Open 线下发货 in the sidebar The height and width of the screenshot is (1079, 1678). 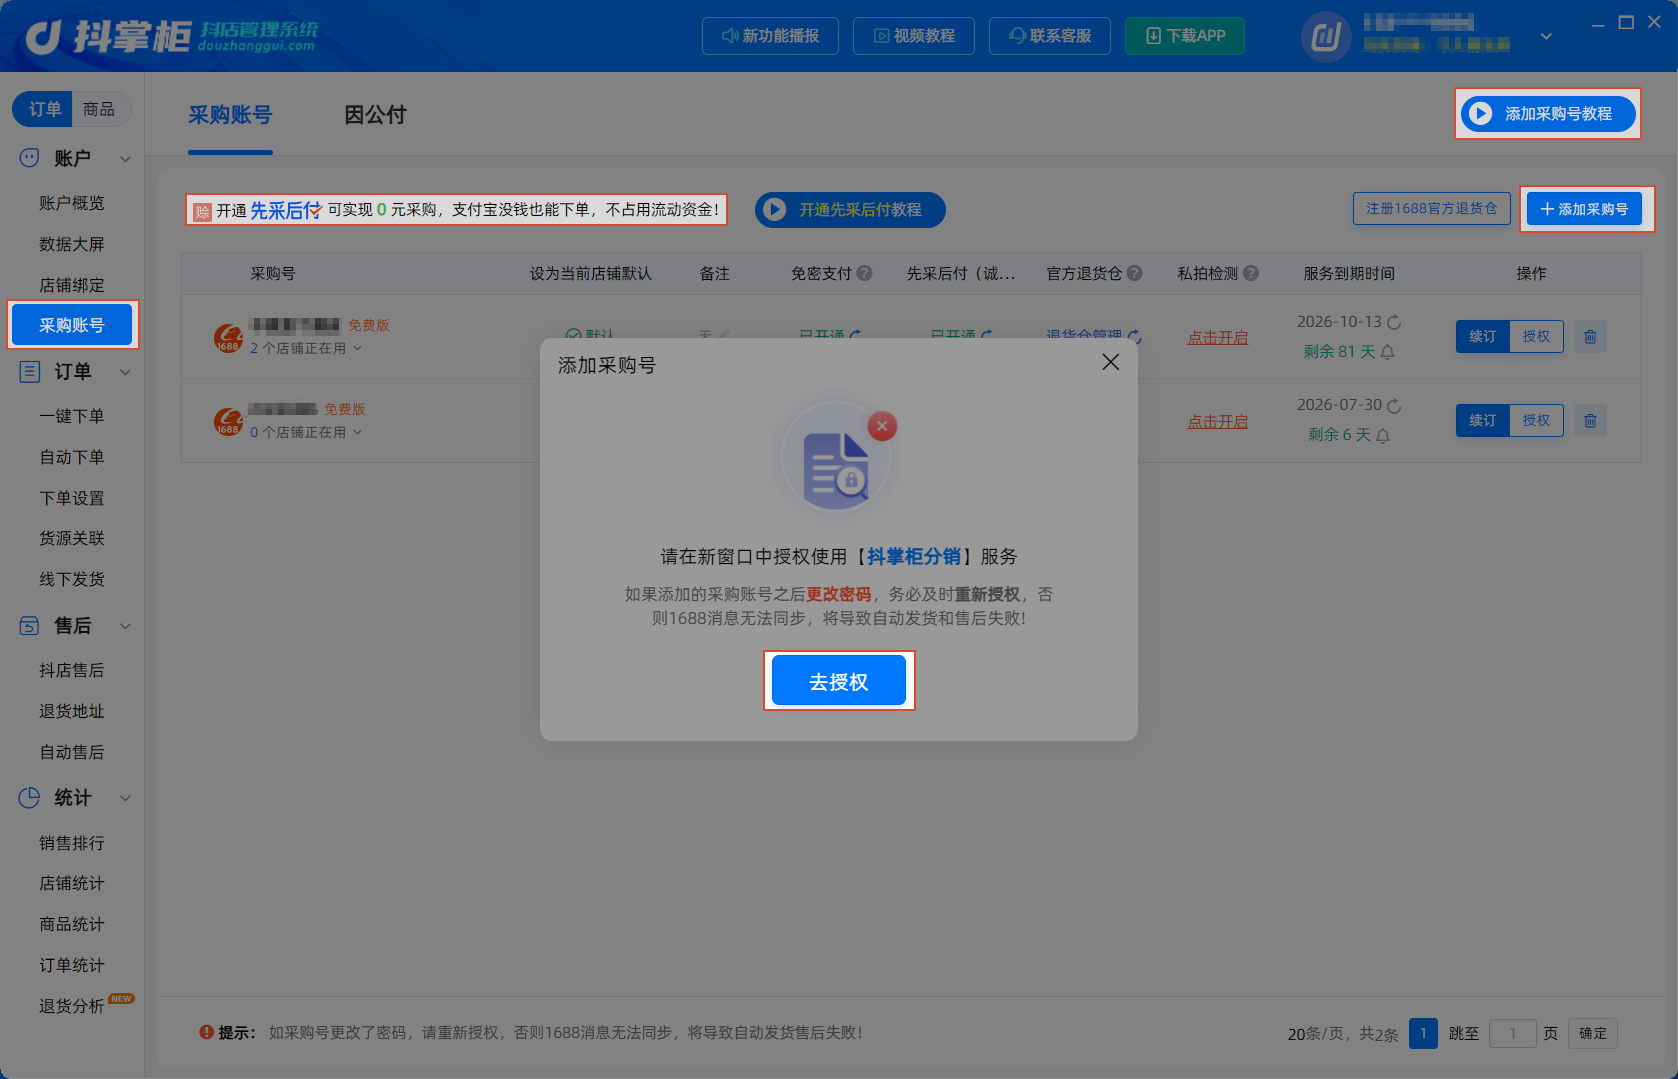coord(72,579)
